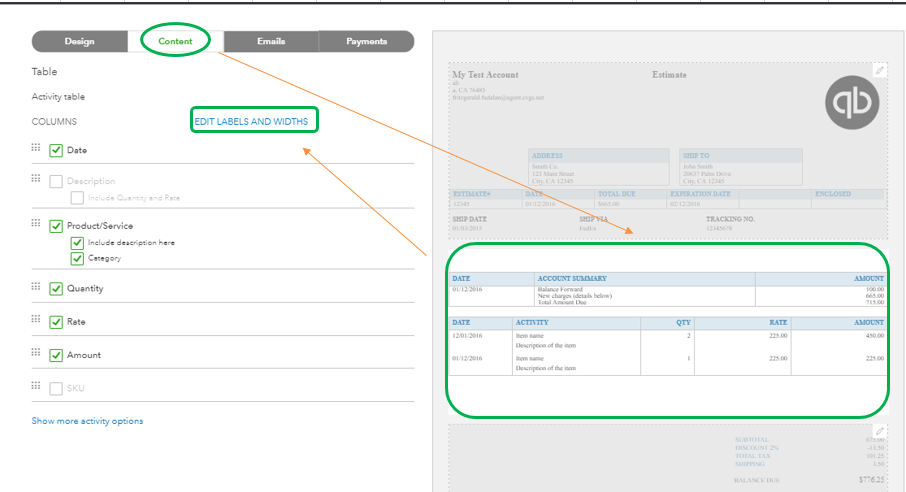Screen dimensions: 906x492
Task: Click the EXPIRATION DATE header in preview
Action: click(x=700, y=194)
